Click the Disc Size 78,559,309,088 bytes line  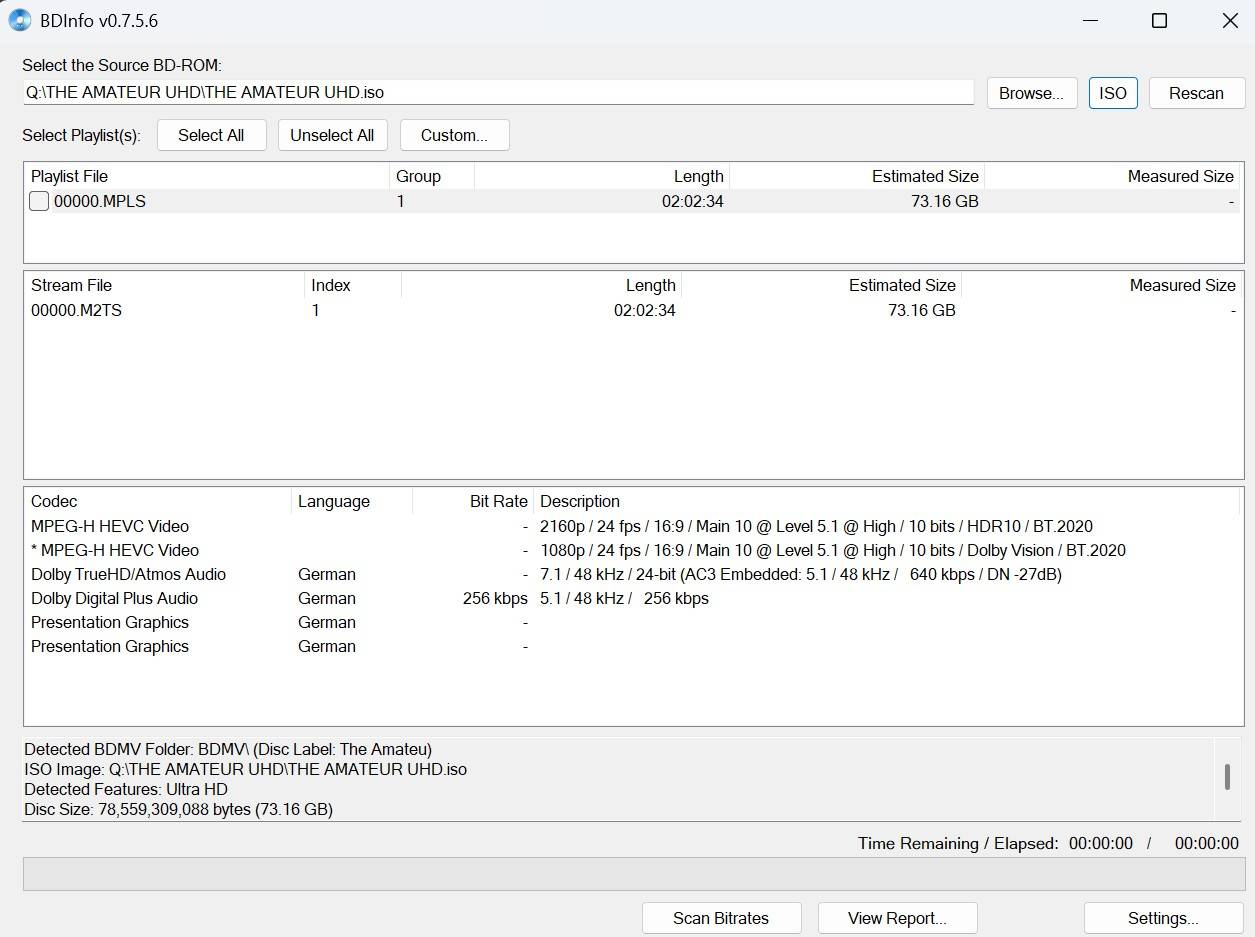[178, 809]
